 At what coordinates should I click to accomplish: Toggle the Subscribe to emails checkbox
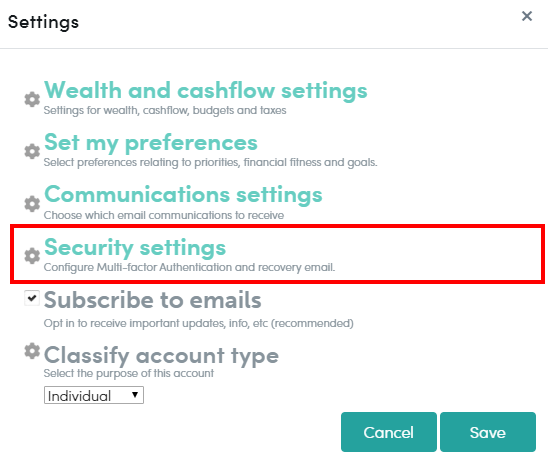(32, 298)
